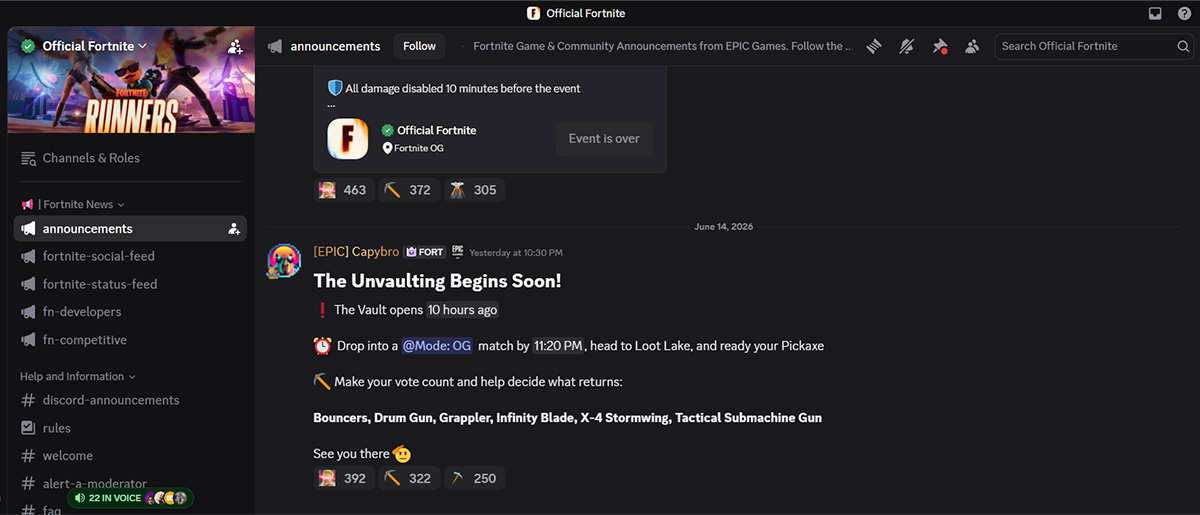Show the member list icon
The image size is (1200, 515).
coord(972,46)
